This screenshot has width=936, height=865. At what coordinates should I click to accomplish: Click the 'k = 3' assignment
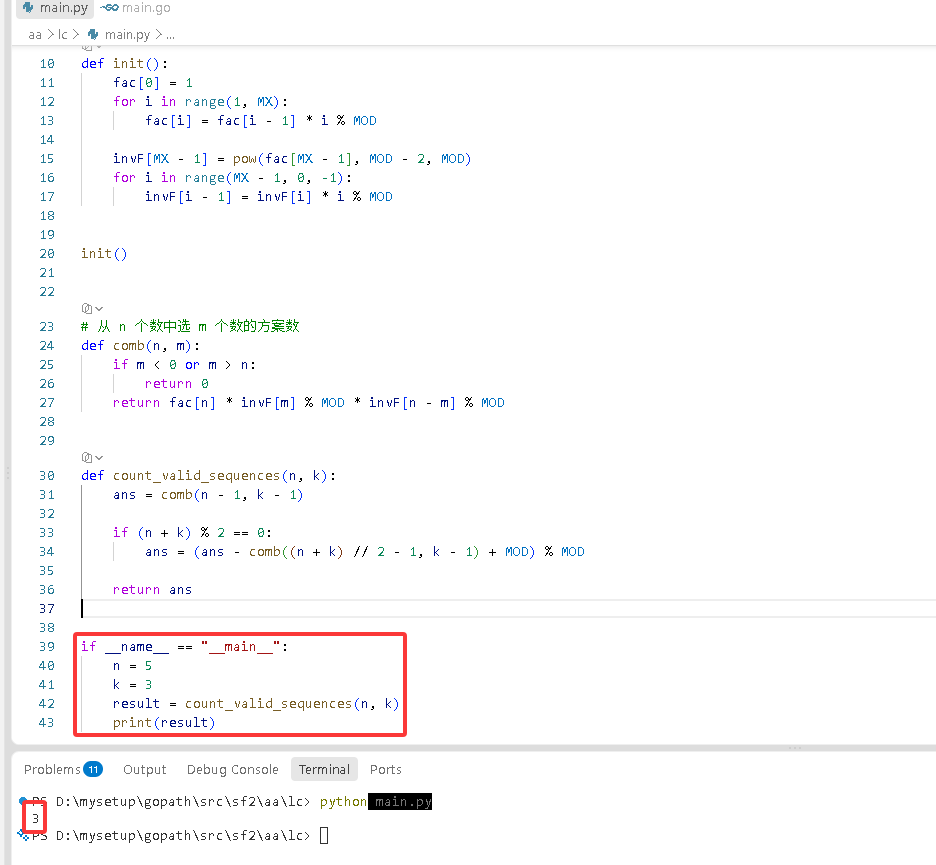click(x=133, y=685)
